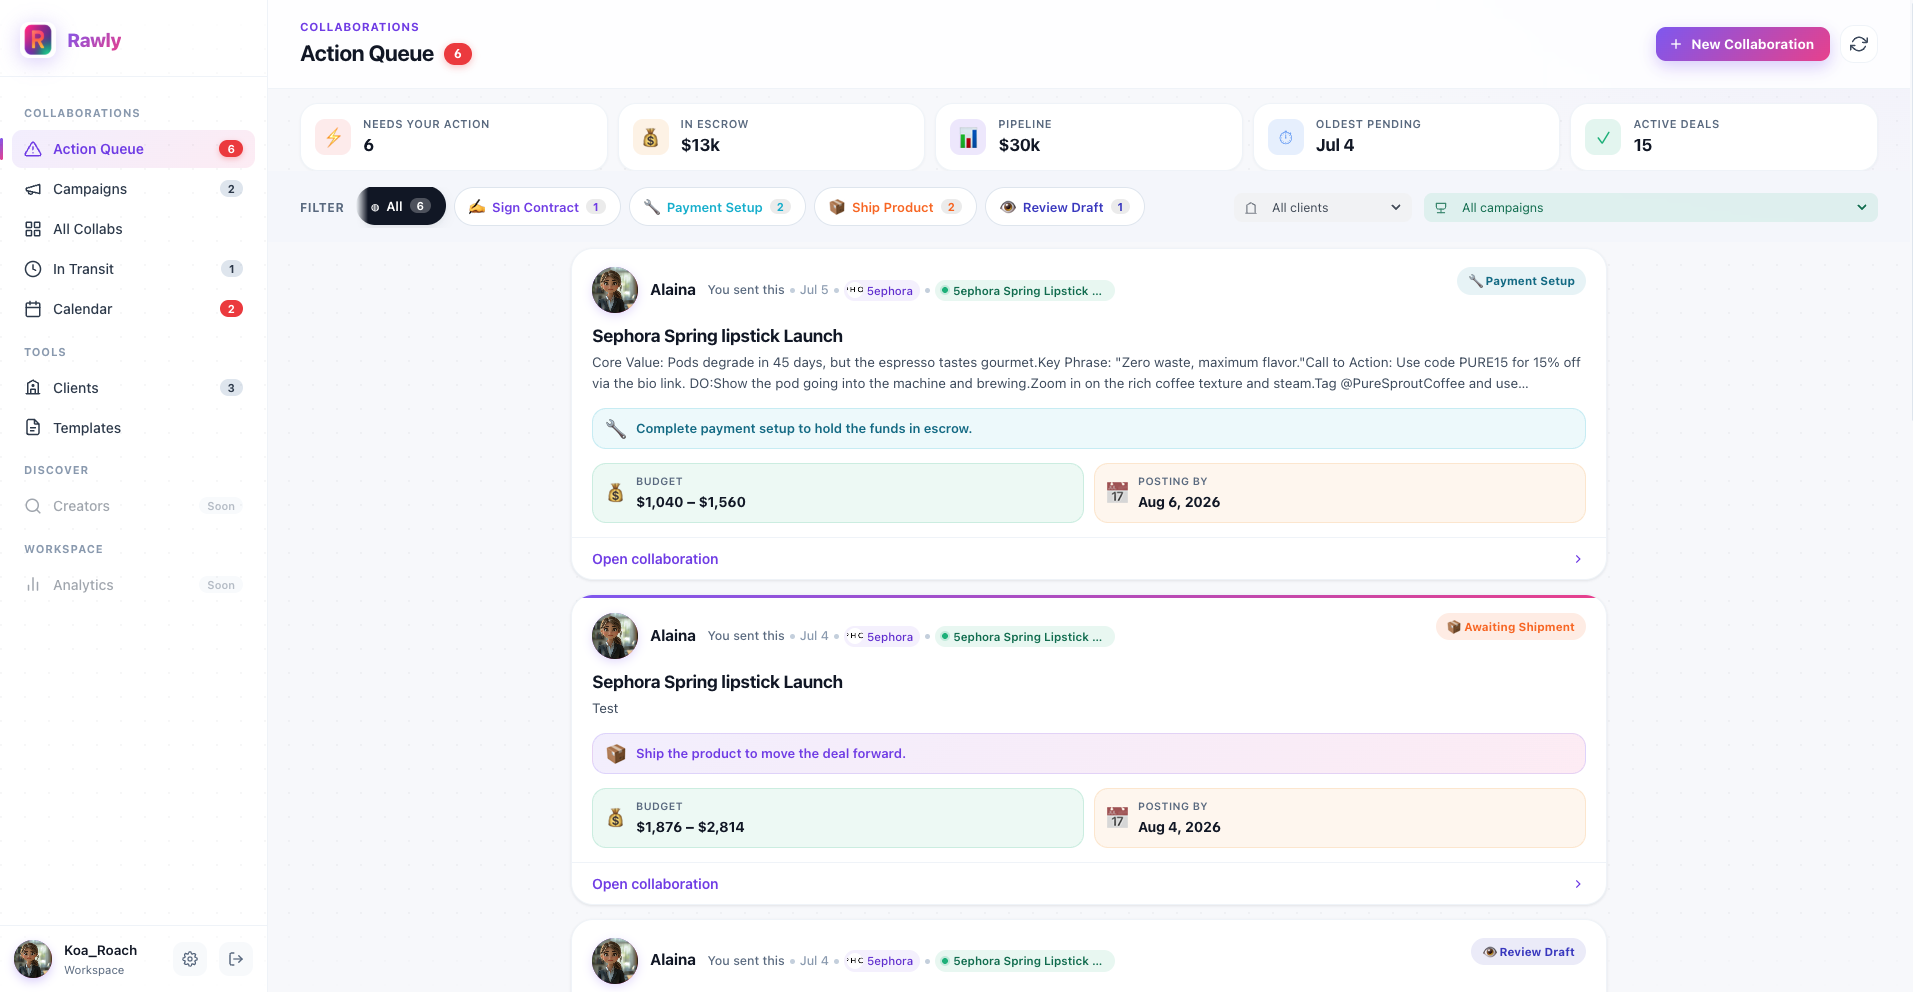This screenshot has width=1913, height=992.
Task: Click Alaina's avatar on Payment Setup card
Action: (615, 290)
